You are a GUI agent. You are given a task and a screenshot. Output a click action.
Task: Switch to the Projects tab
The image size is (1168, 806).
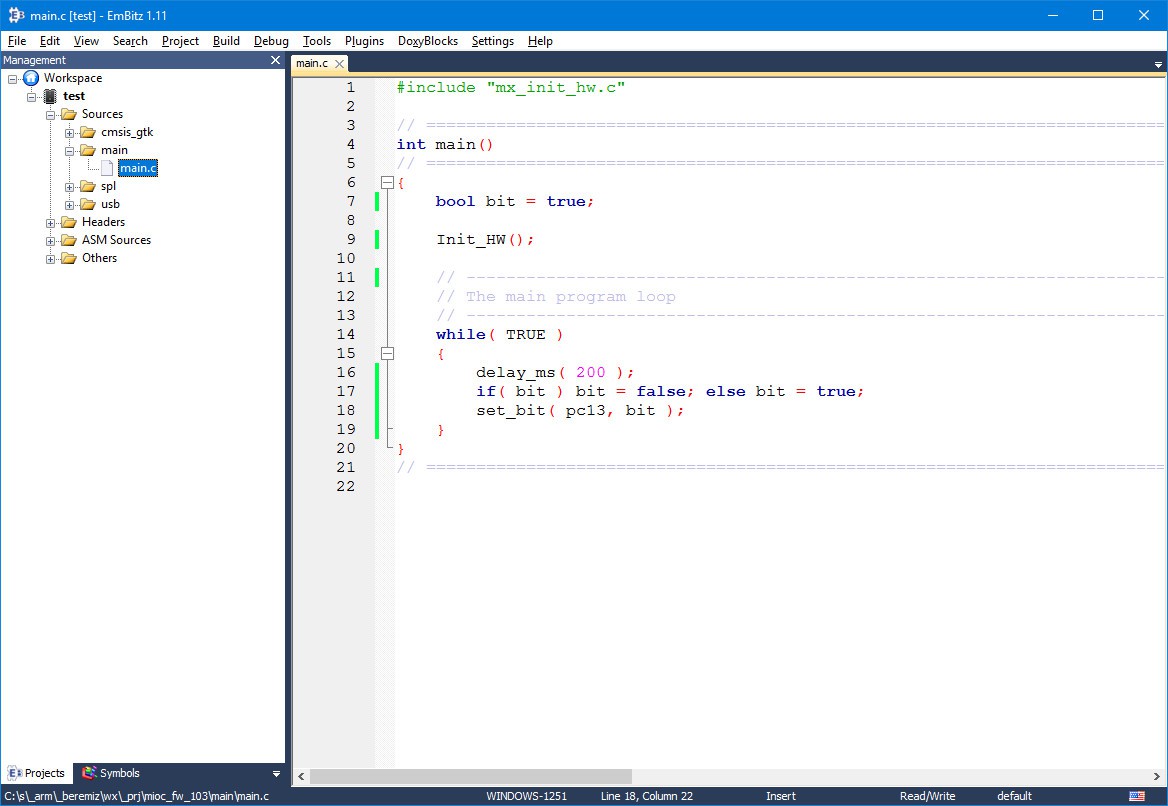click(x=36, y=773)
